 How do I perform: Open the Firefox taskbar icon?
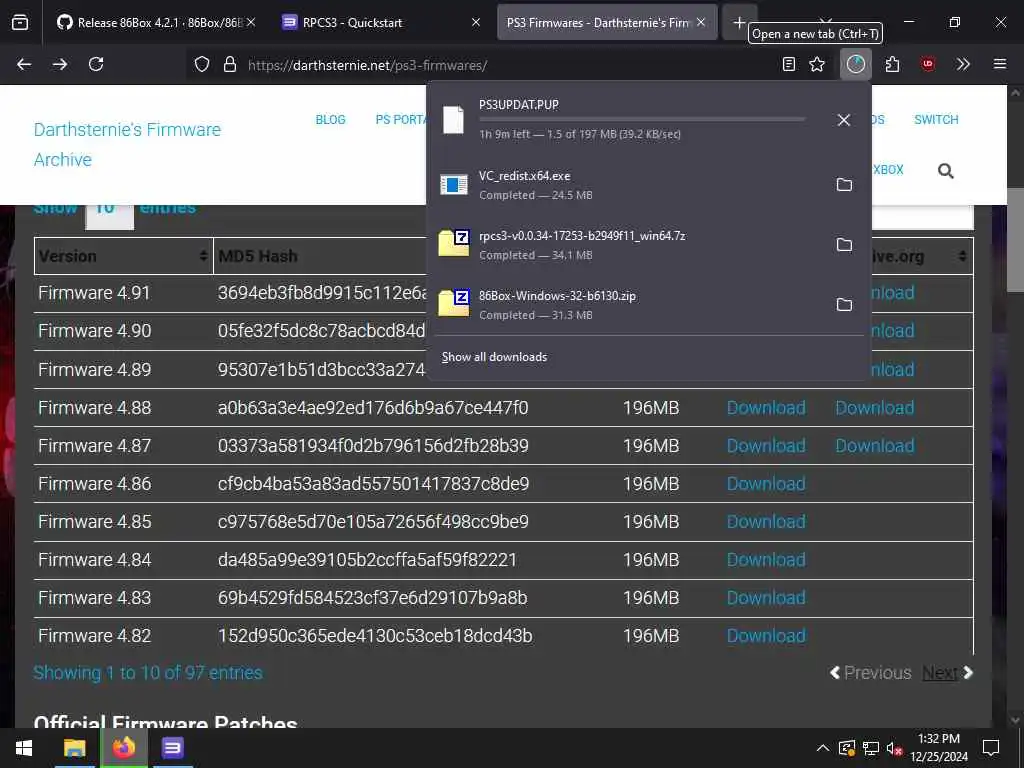[x=123, y=748]
